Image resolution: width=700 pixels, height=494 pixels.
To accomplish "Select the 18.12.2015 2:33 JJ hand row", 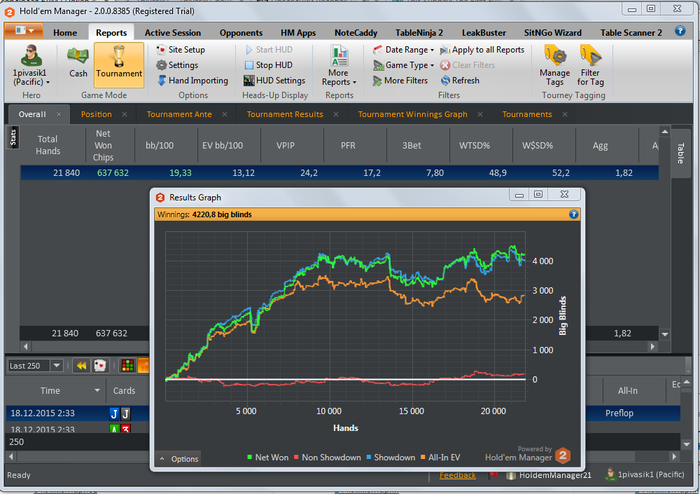I will pyautogui.click(x=78, y=413).
